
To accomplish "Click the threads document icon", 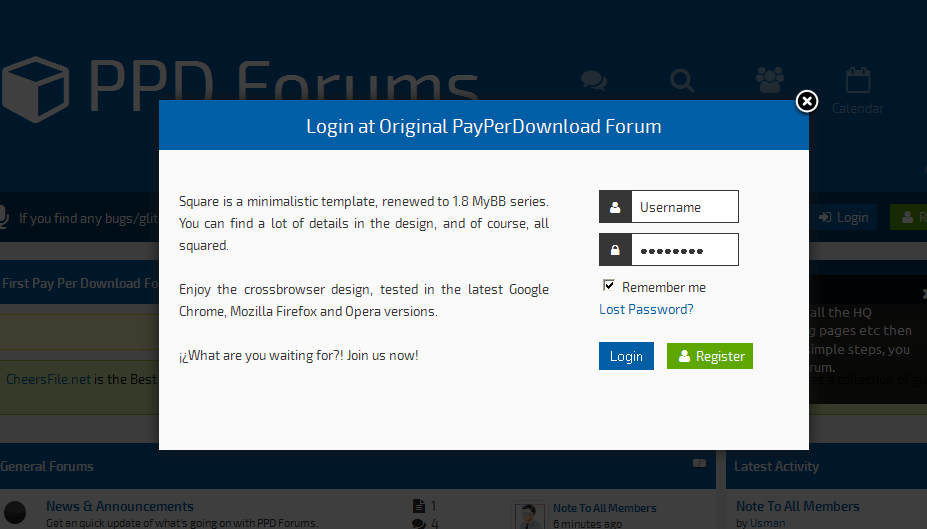I will coord(419,506).
